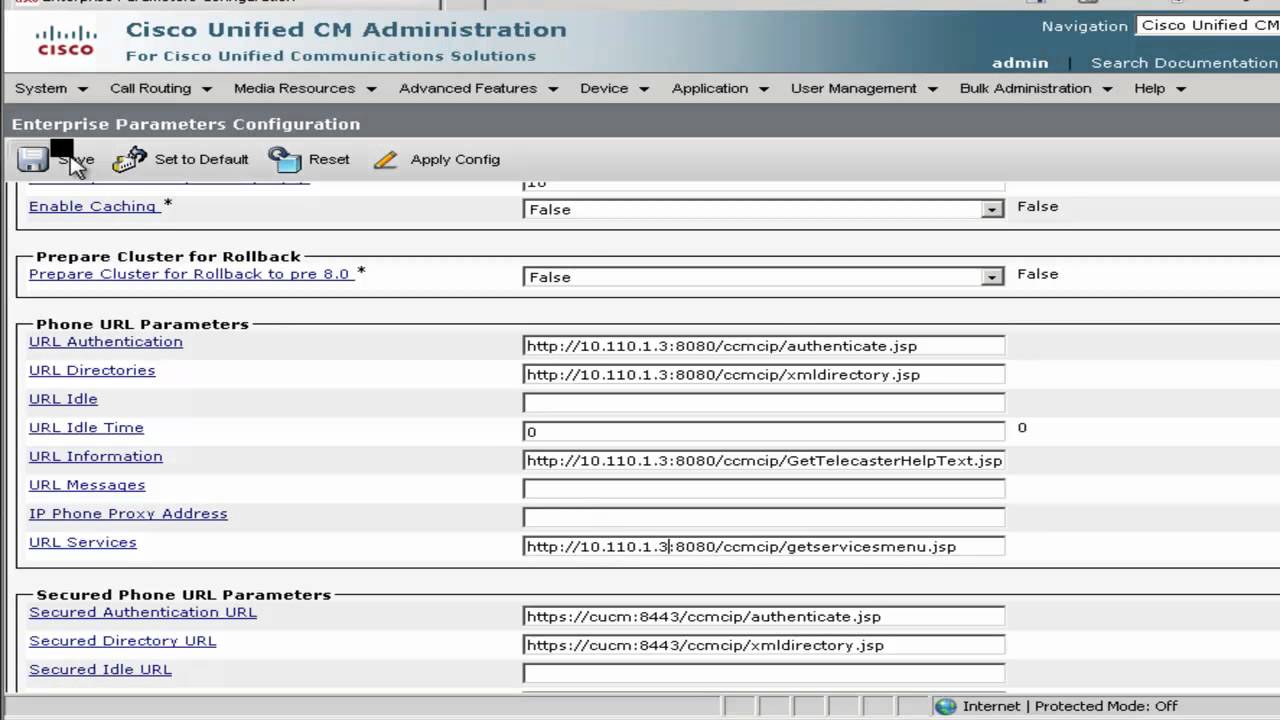Viewport: 1280px width, 720px height.
Task: Open the Navigation dropdown
Action: click(1208, 26)
